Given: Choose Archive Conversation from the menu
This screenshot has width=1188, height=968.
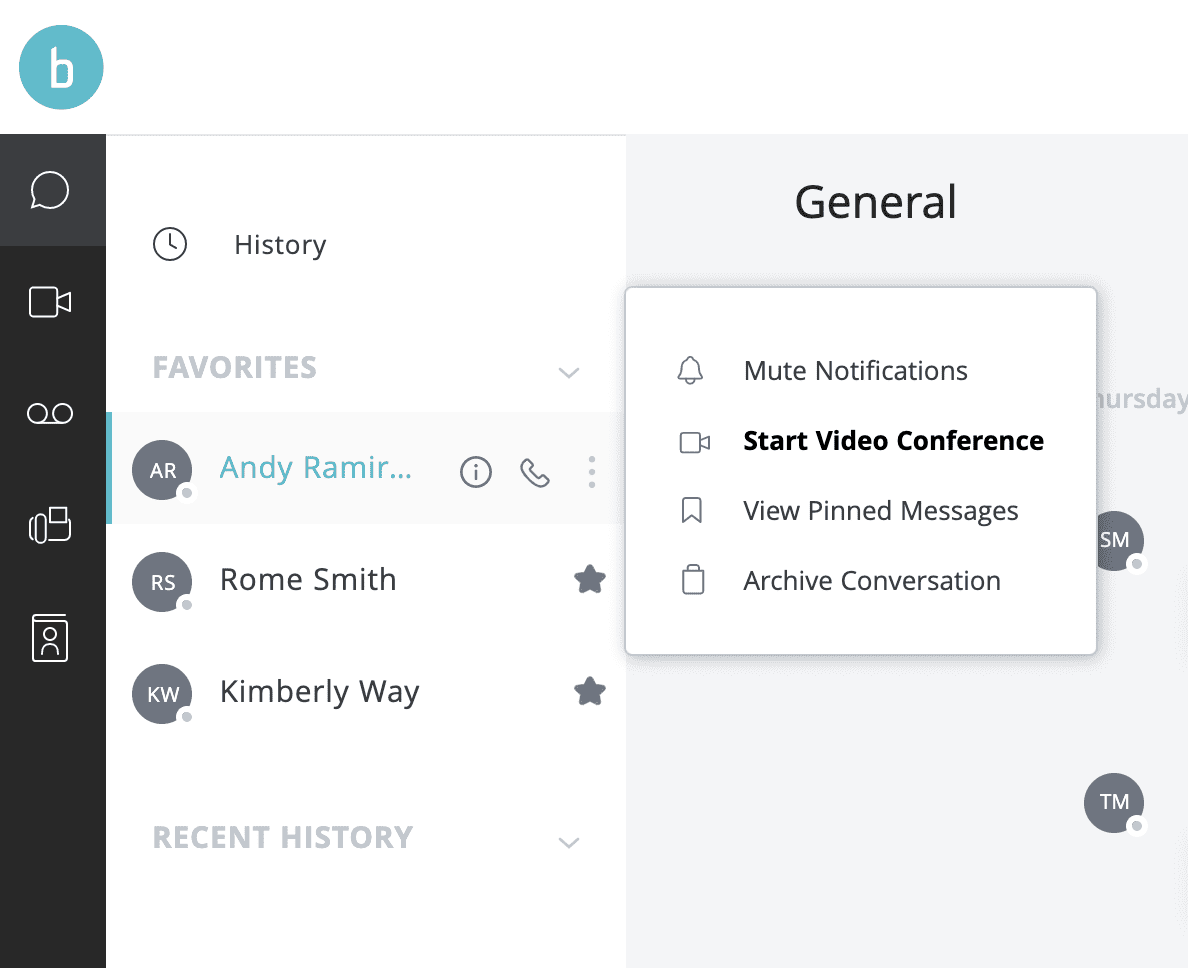Looking at the screenshot, I should 871,581.
